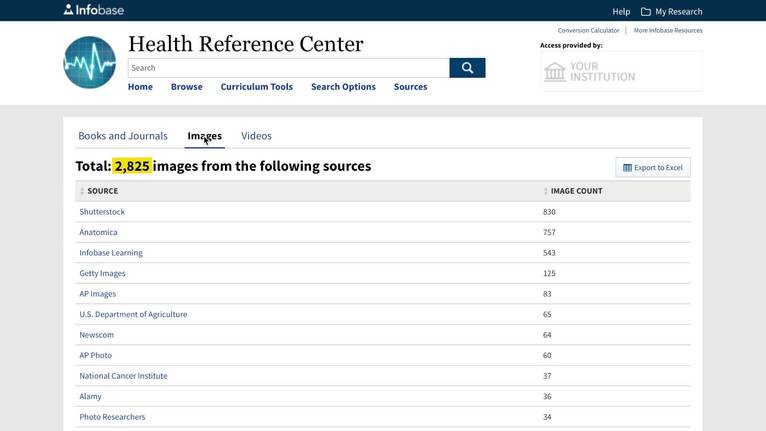
Task: Switch to the Books and Journals tab
Action: tap(123, 136)
